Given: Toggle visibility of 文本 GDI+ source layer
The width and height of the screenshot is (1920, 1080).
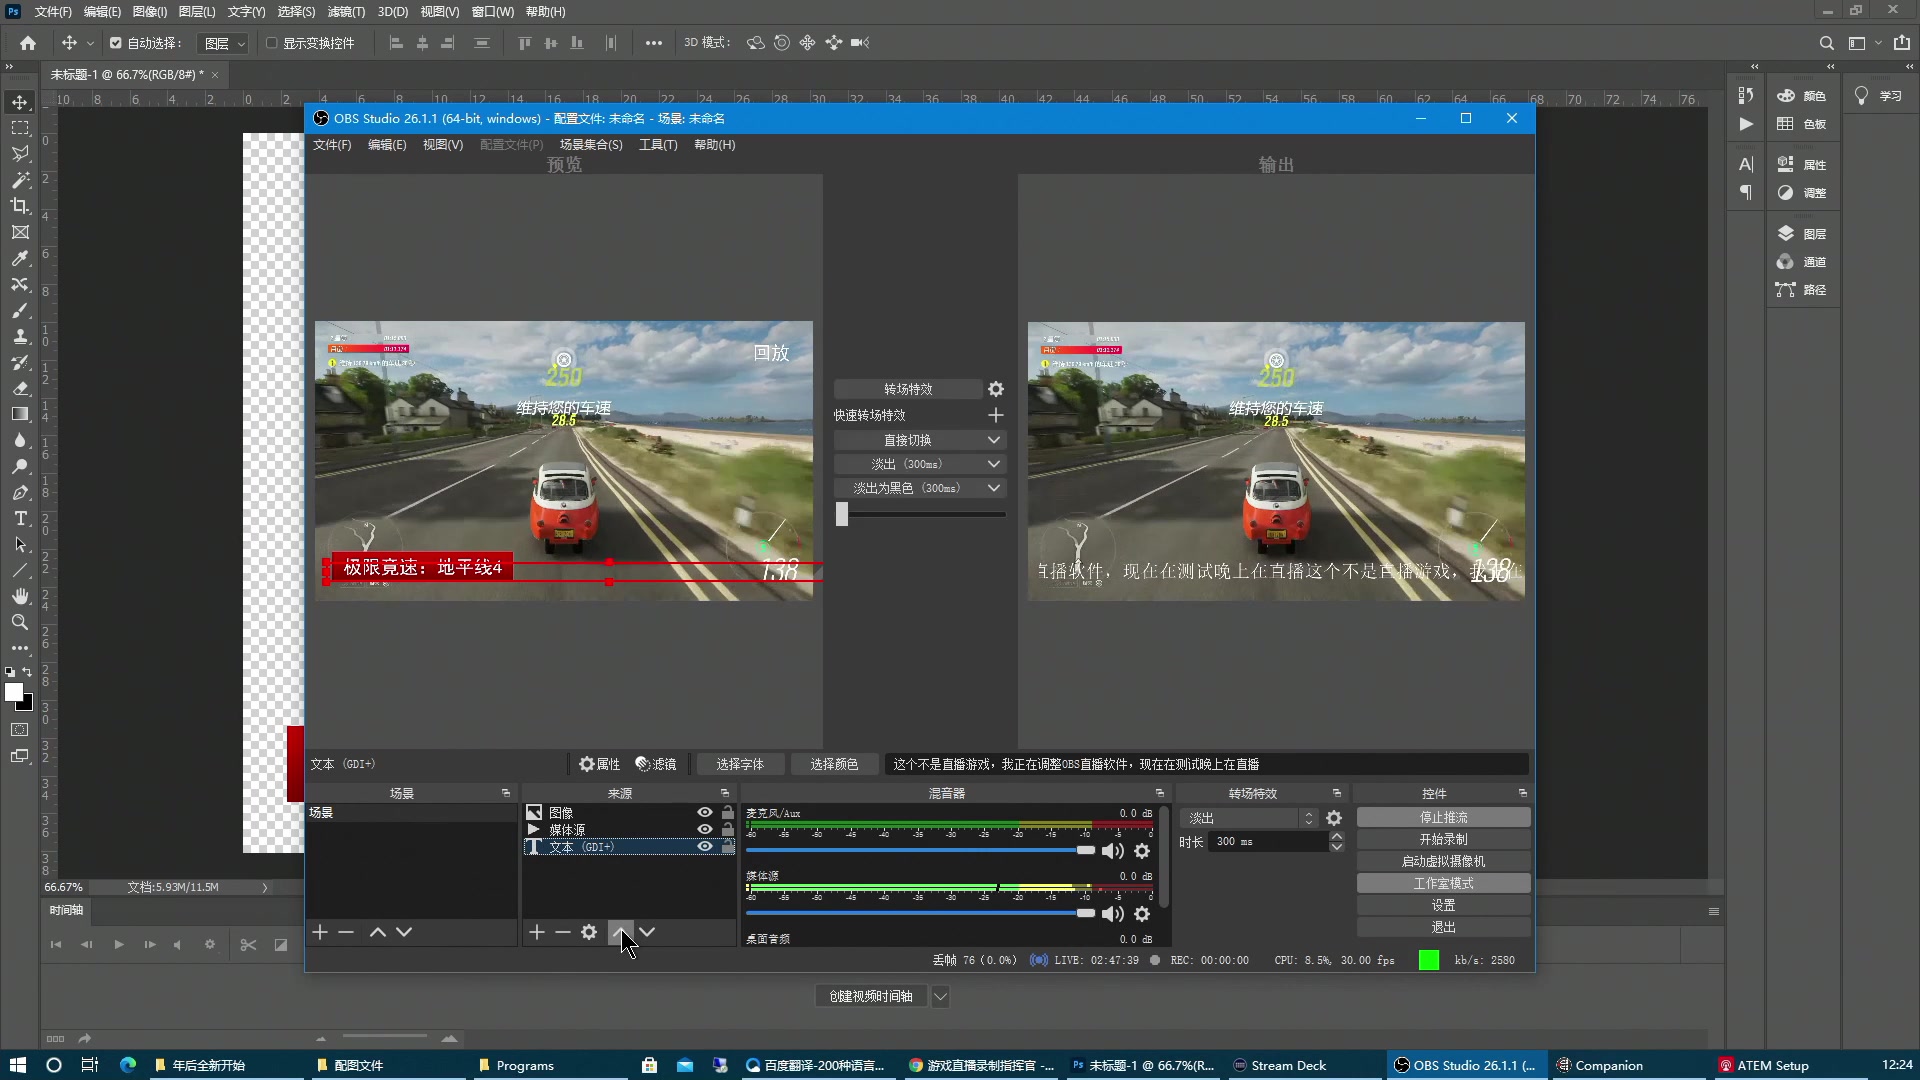Looking at the screenshot, I should click(704, 847).
